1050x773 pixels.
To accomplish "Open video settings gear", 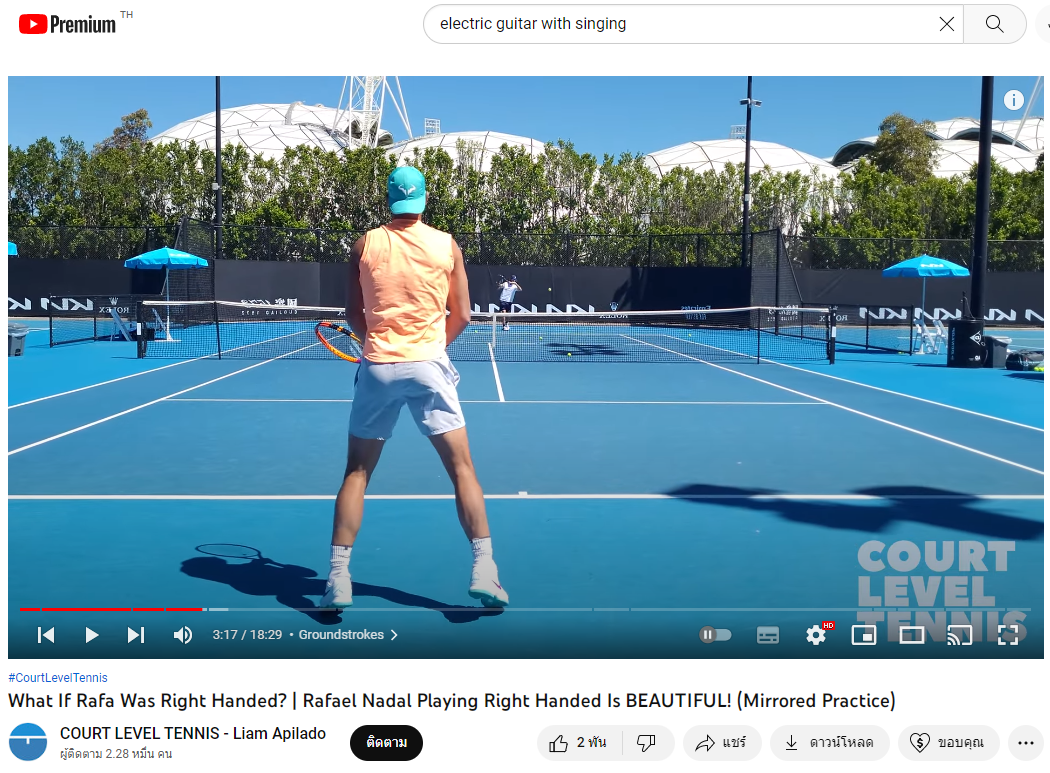I will [x=816, y=634].
